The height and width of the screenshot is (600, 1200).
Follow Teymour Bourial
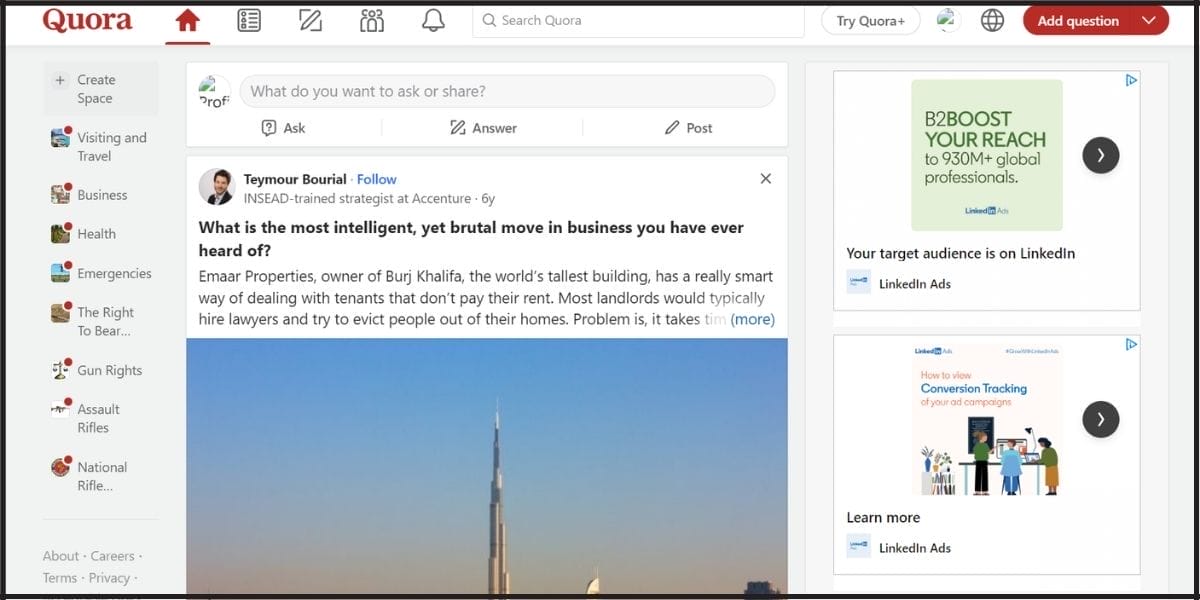pyautogui.click(x=376, y=179)
